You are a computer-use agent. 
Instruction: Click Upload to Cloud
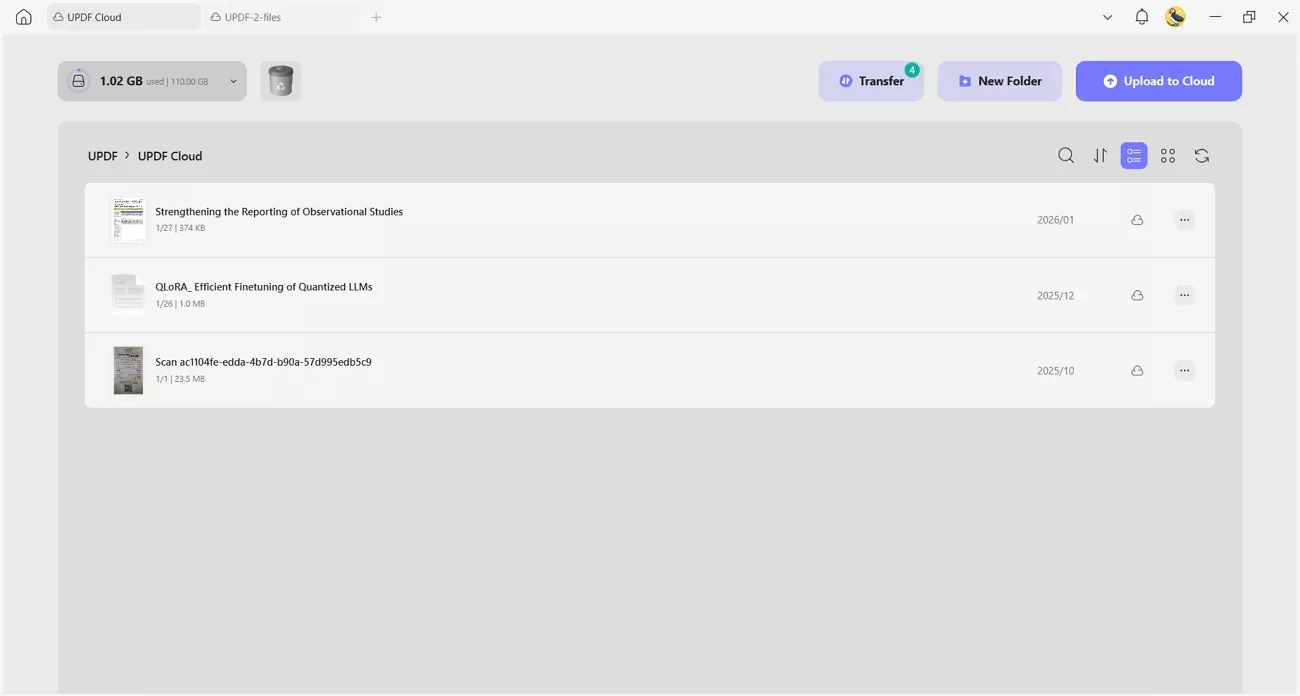click(x=1159, y=81)
